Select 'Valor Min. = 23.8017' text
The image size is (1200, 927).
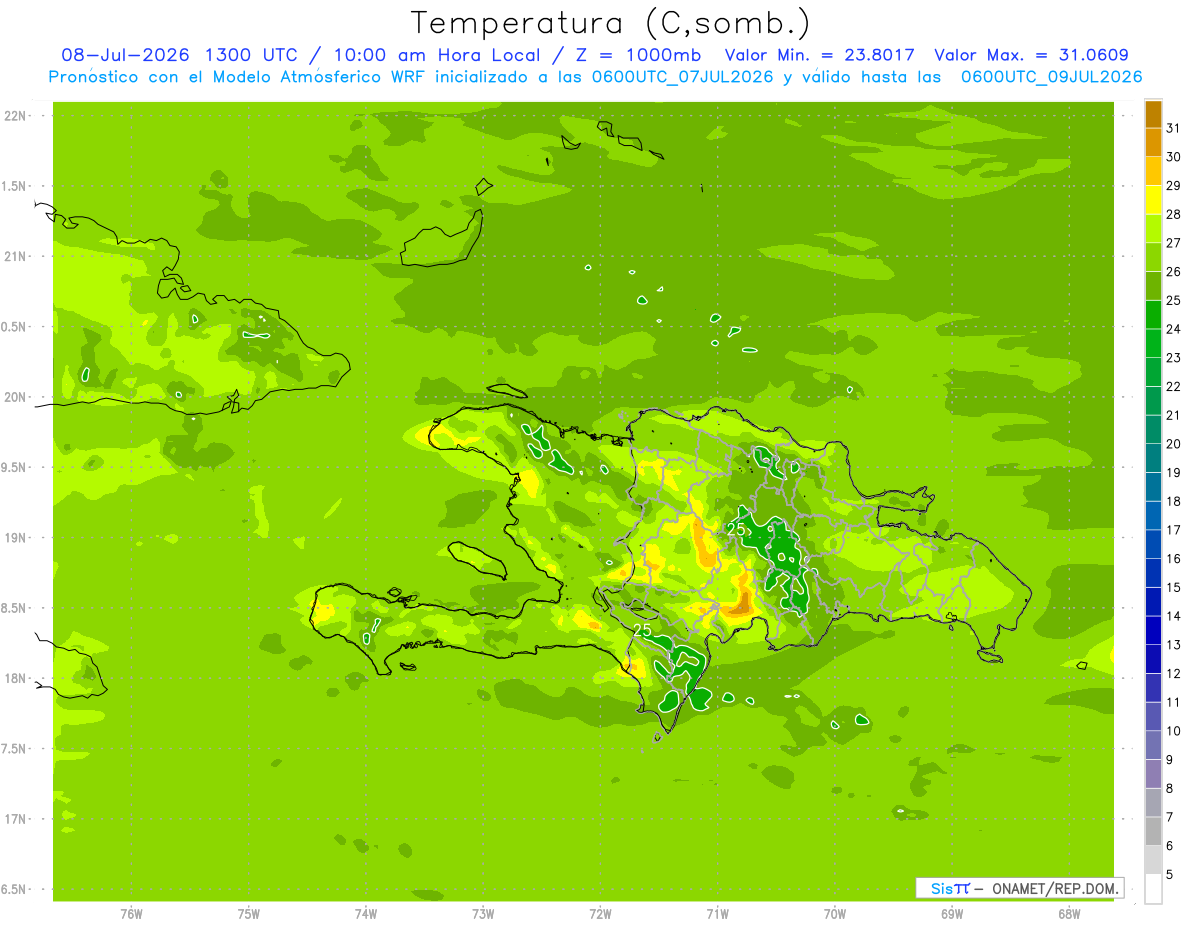coord(820,55)
